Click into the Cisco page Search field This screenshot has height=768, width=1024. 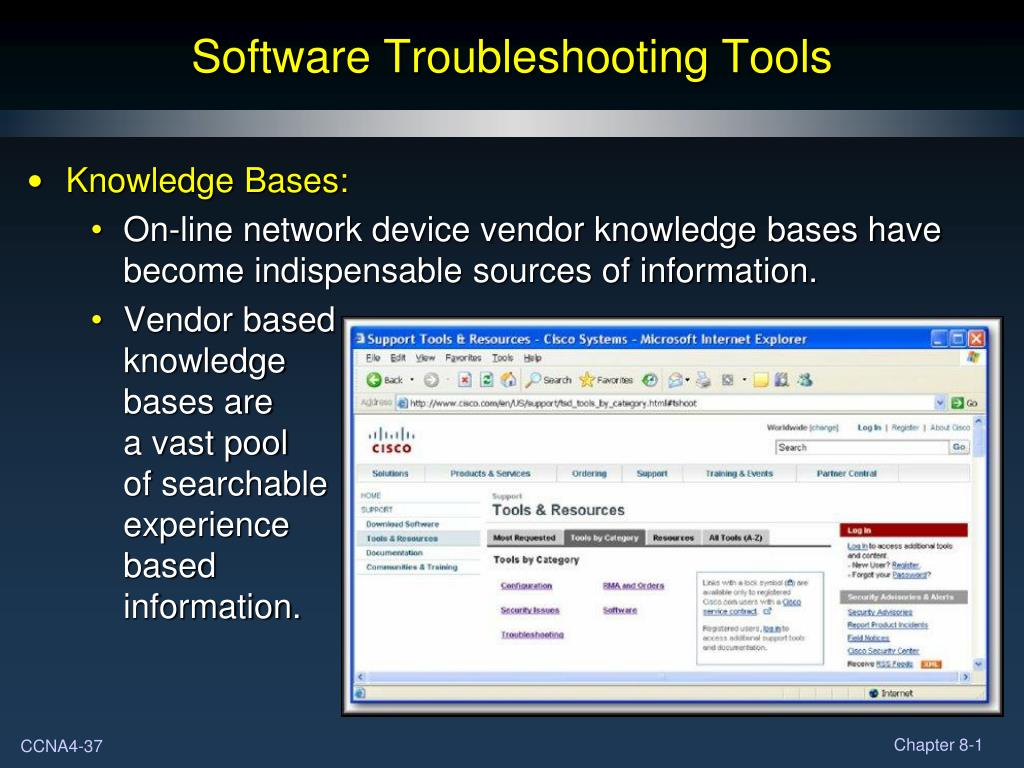[x=861, y=447]
